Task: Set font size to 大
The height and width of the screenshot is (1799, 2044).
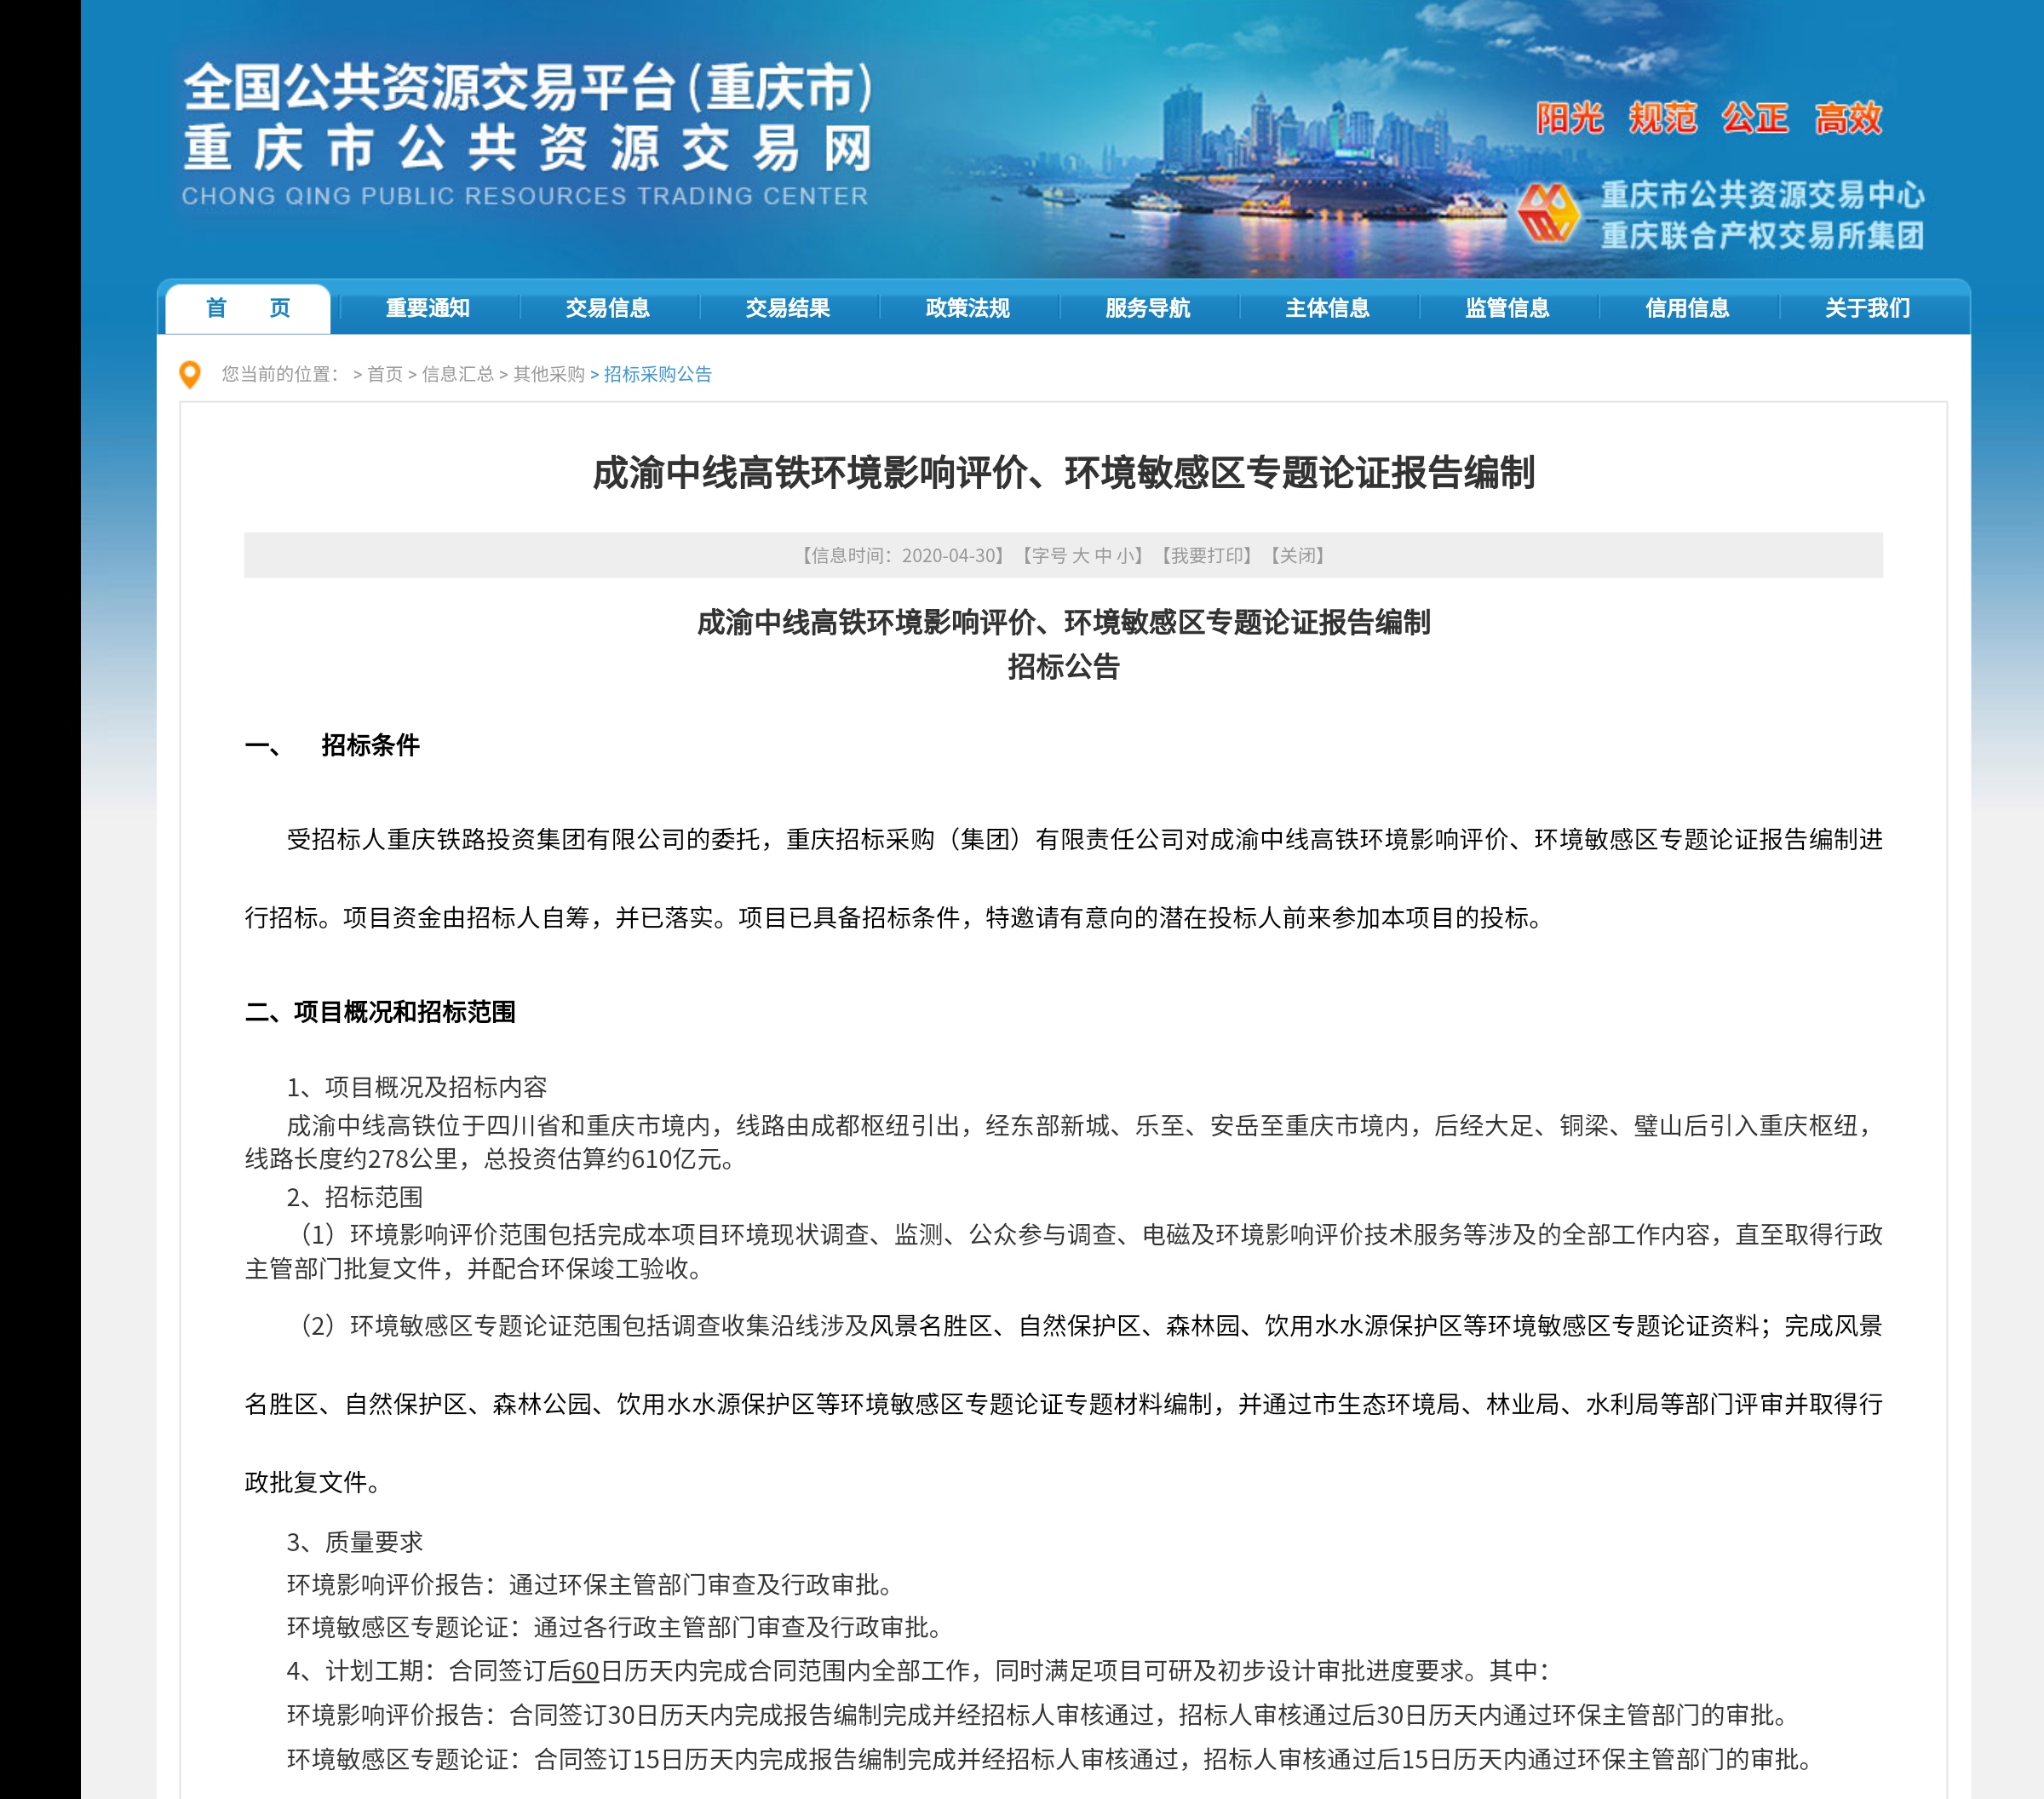Action: [x=1081, y=555]
